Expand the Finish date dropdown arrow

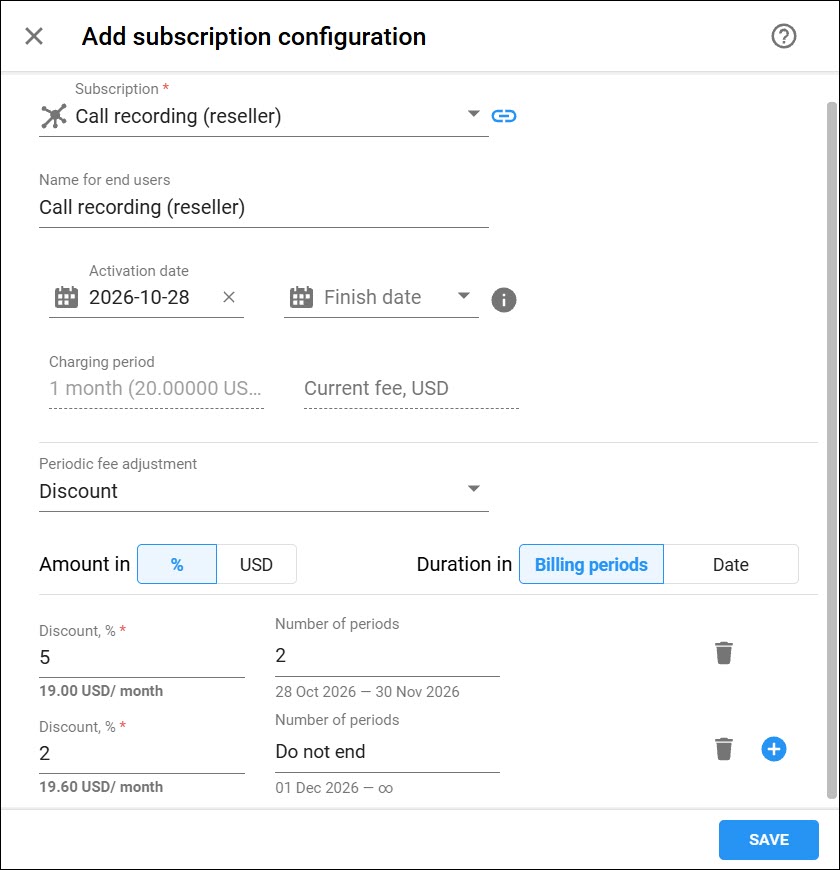(464, 296)
